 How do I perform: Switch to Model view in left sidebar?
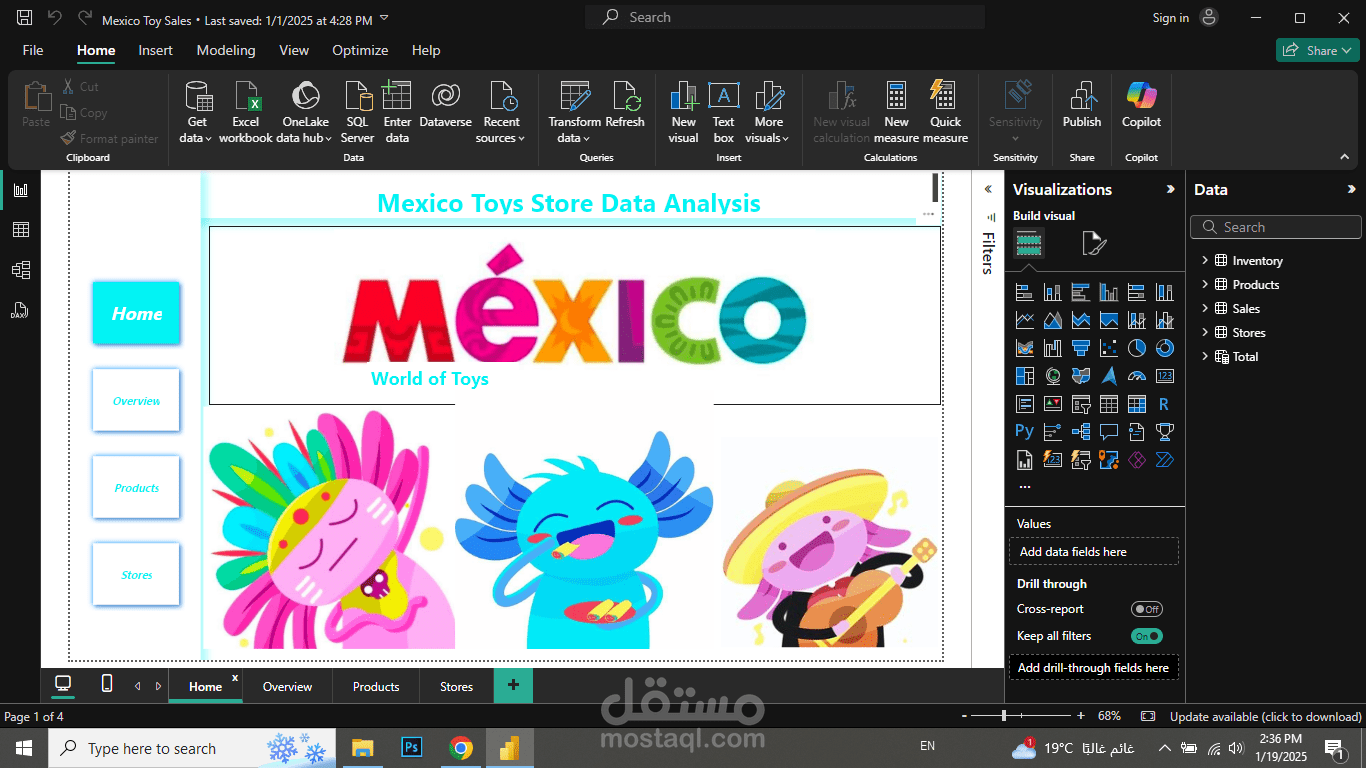(20, 270)
